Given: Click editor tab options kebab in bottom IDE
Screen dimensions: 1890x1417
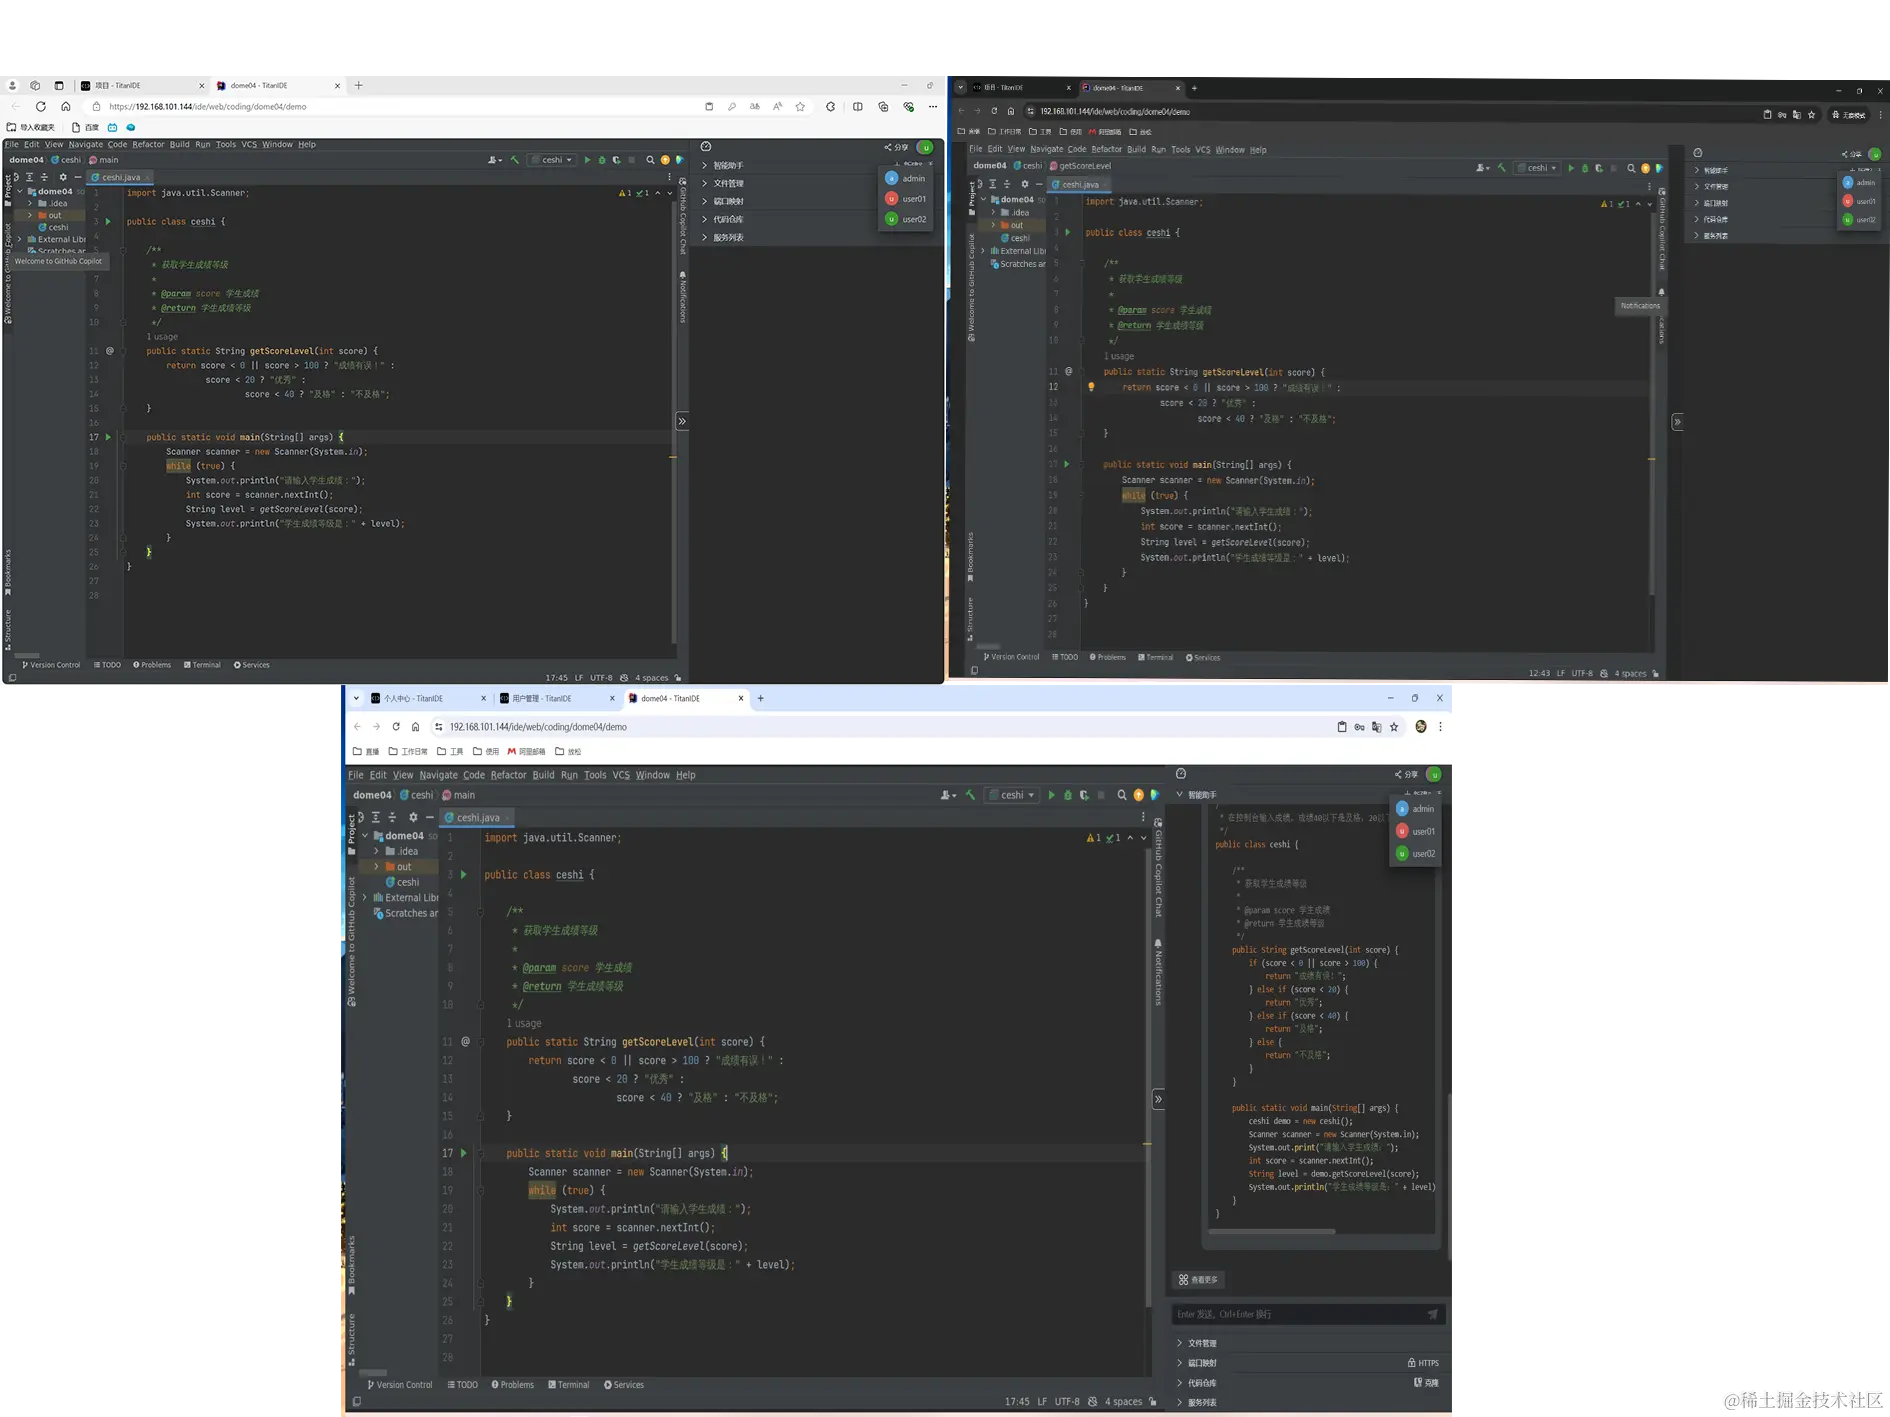Looking at the screenshot, I should 1143,817.
